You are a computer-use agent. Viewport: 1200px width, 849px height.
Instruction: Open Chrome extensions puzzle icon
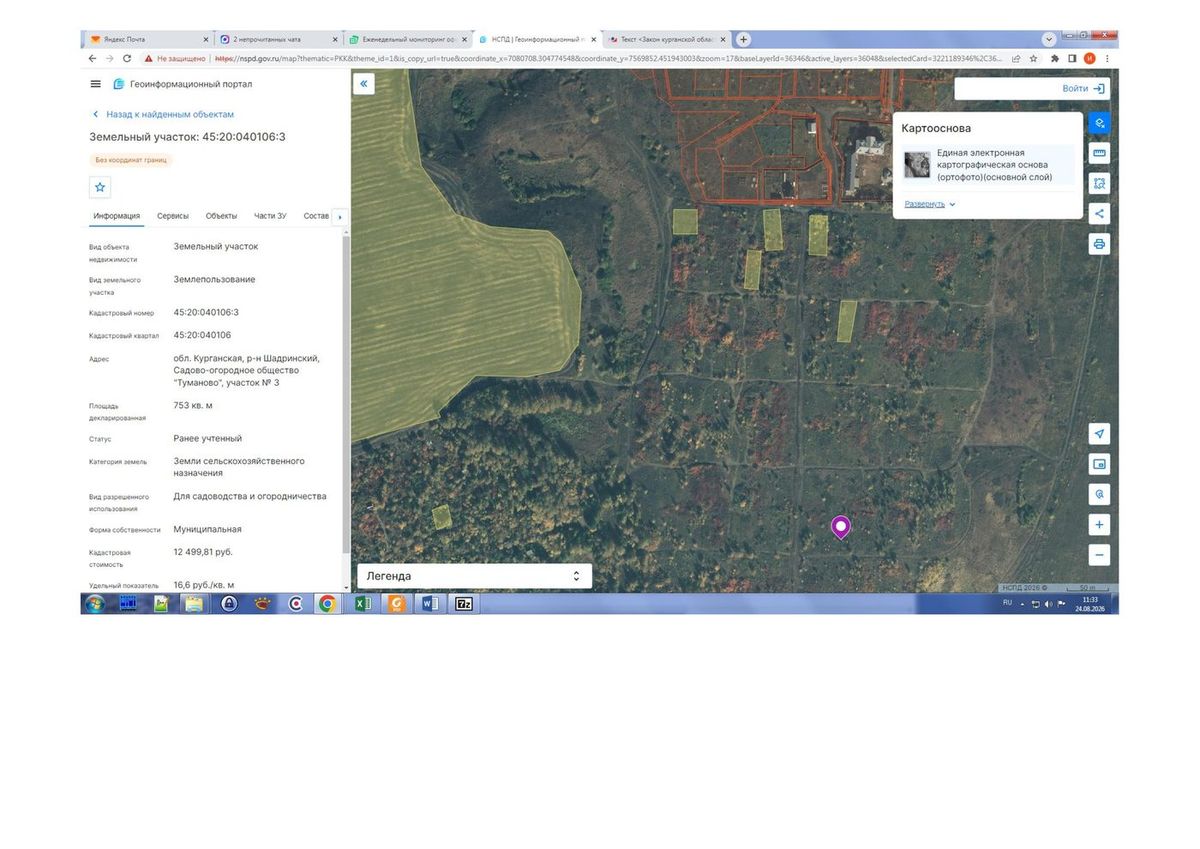pos(1056,58)
